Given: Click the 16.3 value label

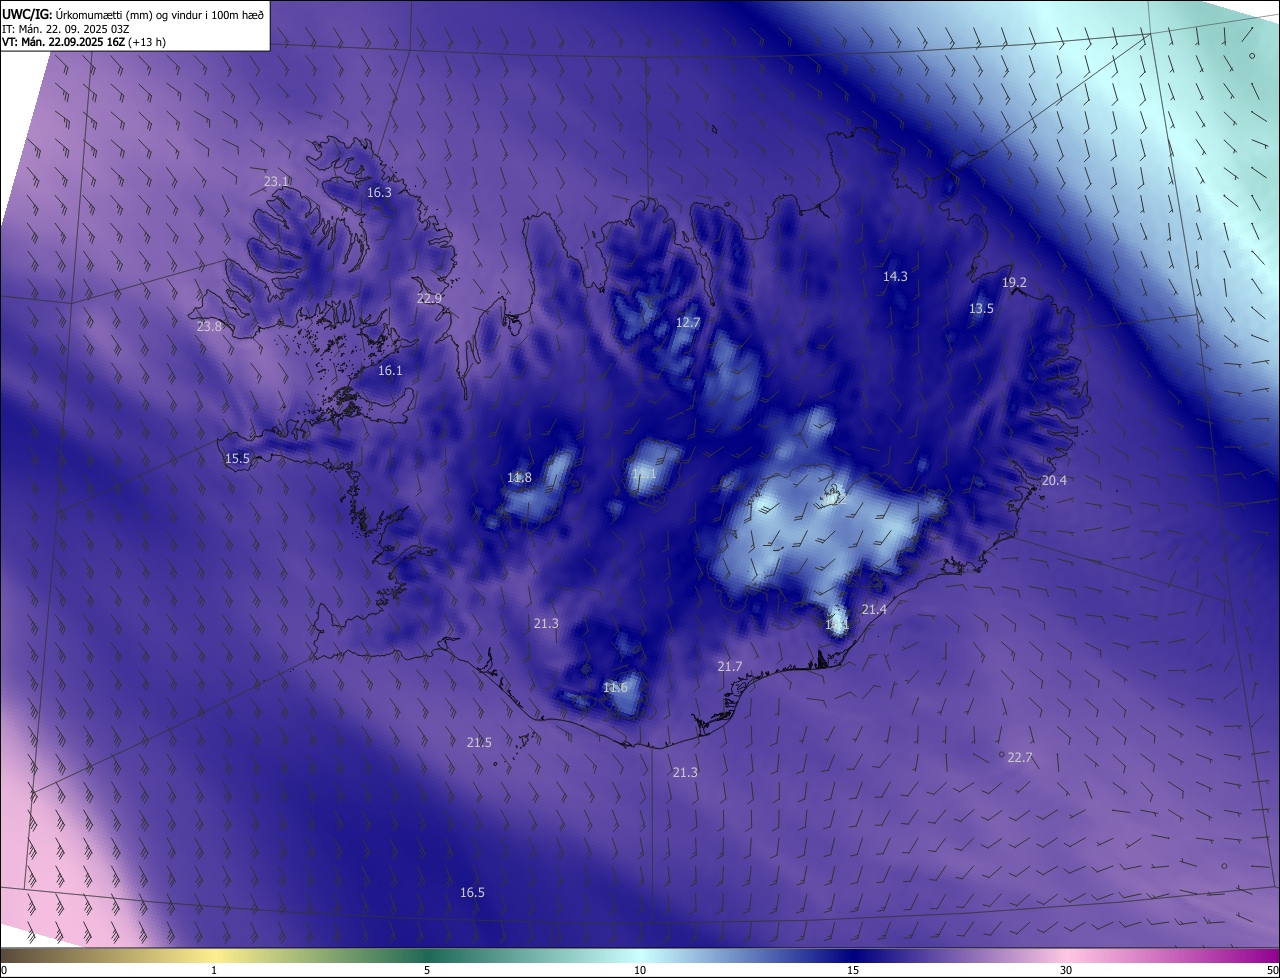Looking at the screenshot, I should [379, 193].
